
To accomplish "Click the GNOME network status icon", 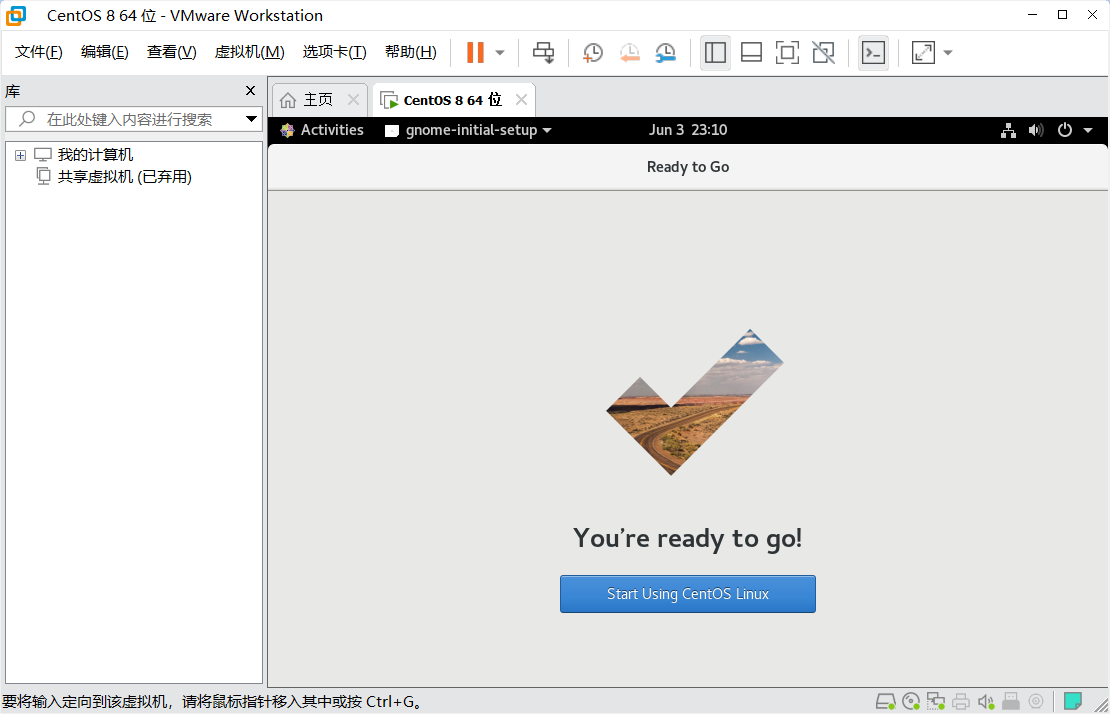I will click(1008, 130).
